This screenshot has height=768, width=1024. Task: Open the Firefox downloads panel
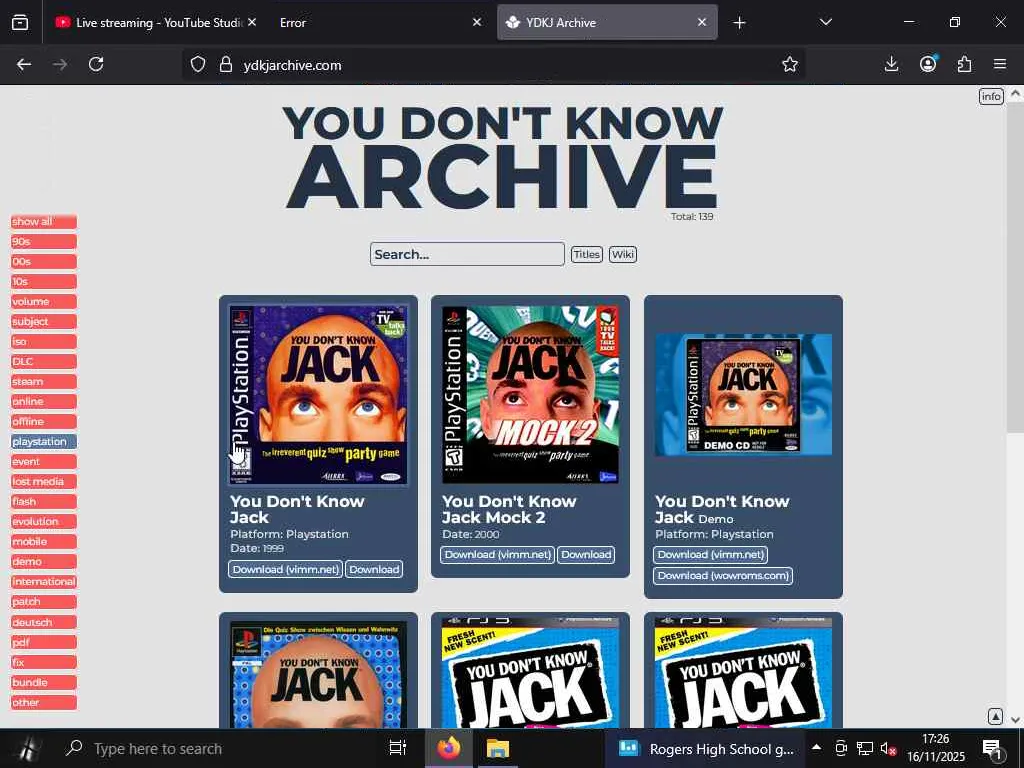[x=891, y=64]
